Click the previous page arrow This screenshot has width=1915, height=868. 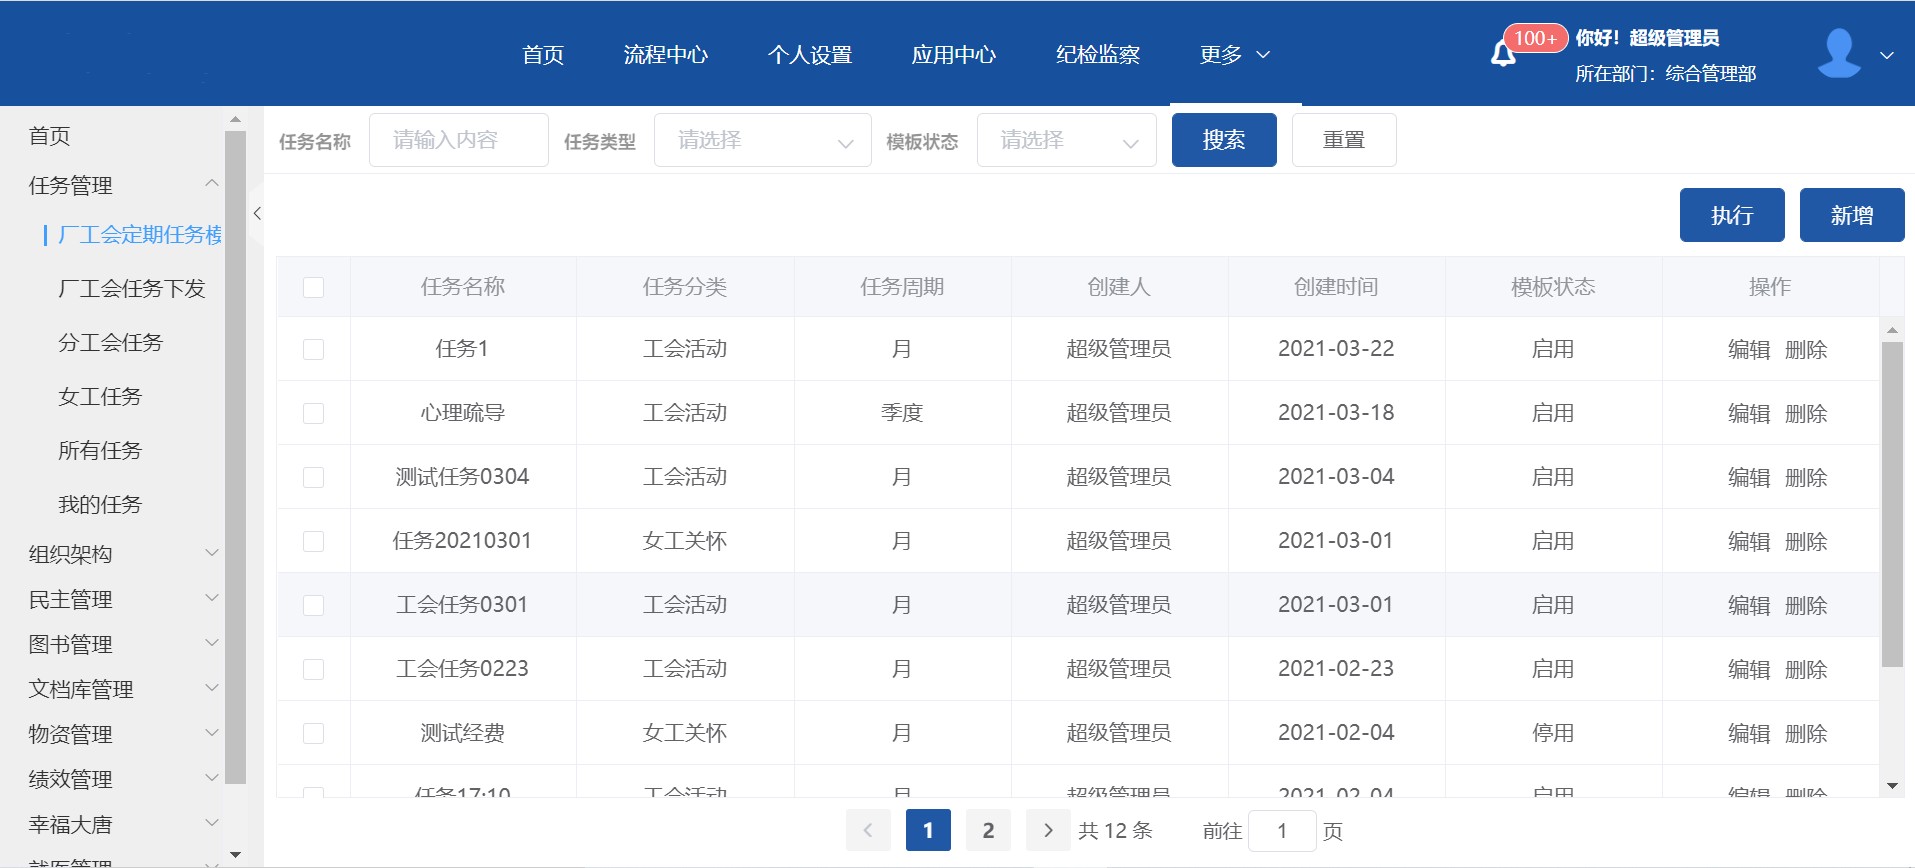click(x=868, y=830)
